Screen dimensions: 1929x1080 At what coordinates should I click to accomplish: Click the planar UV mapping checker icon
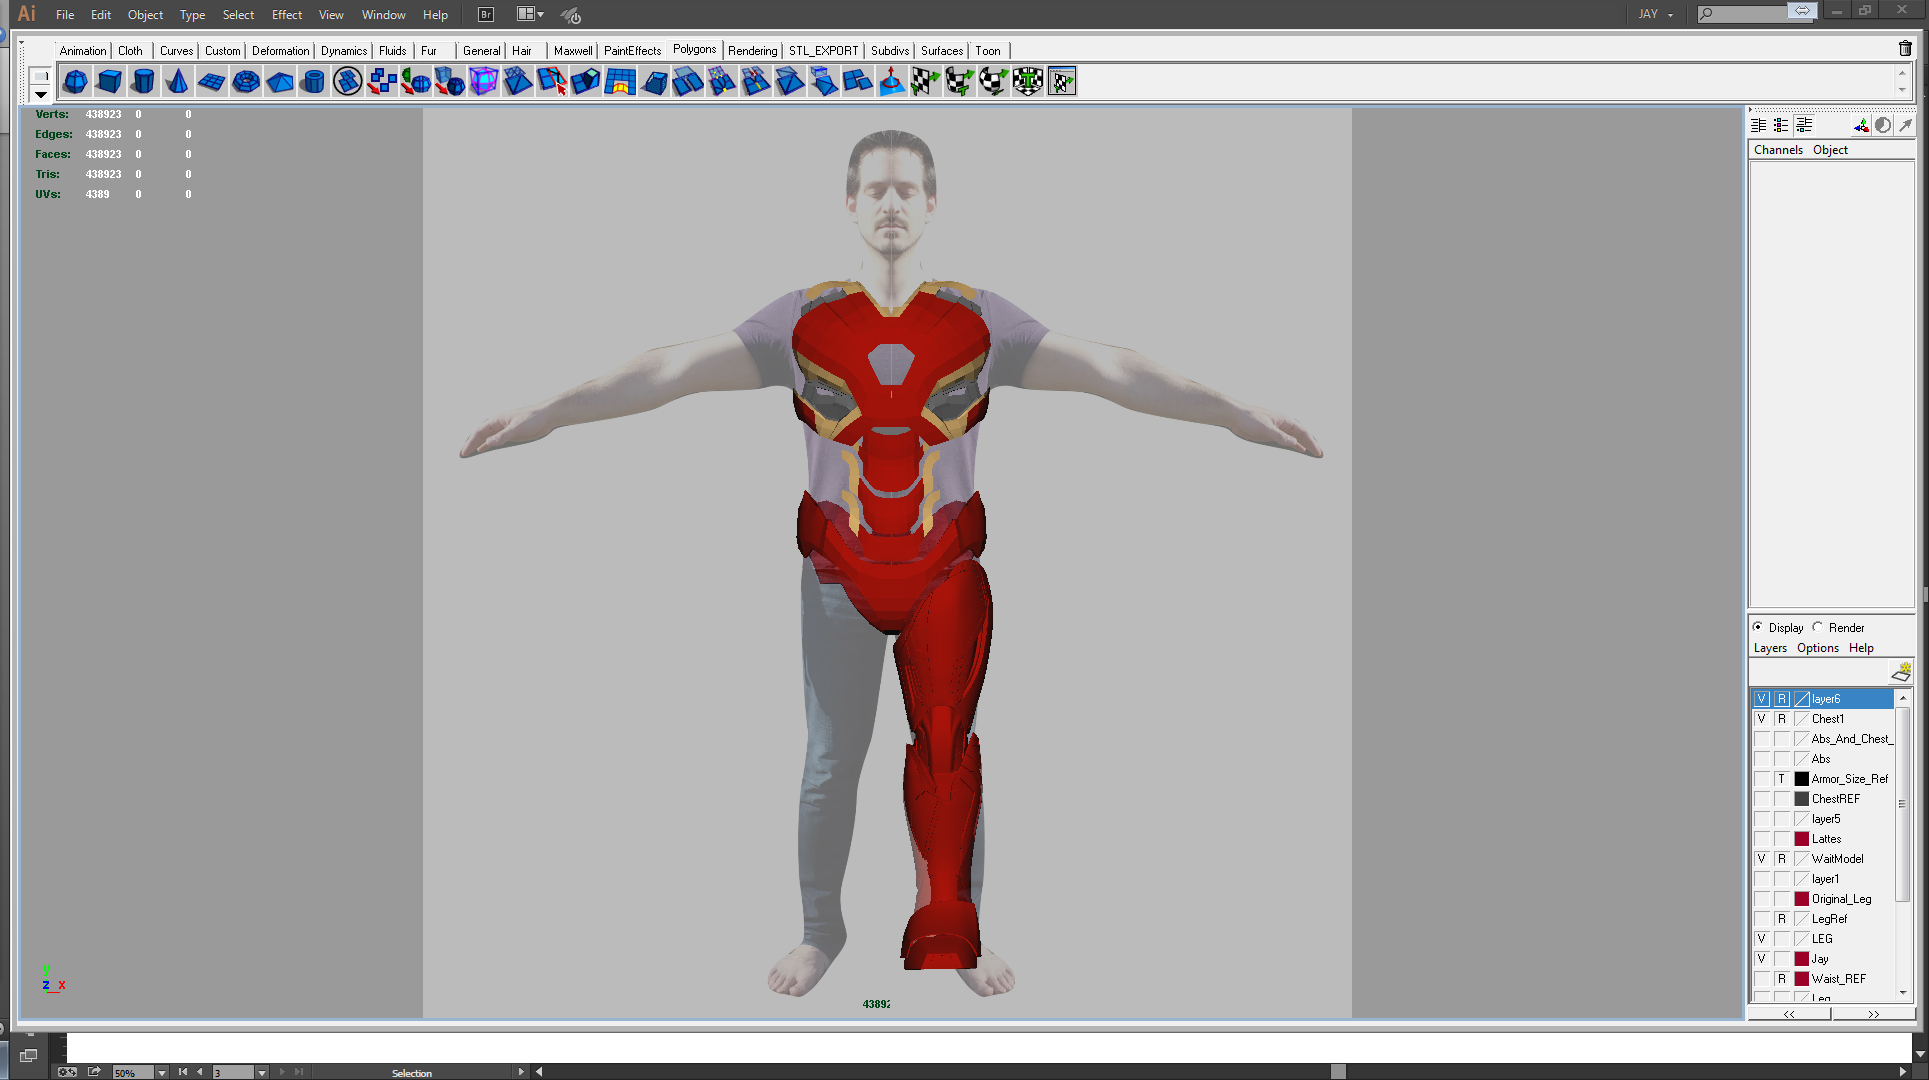925,81
